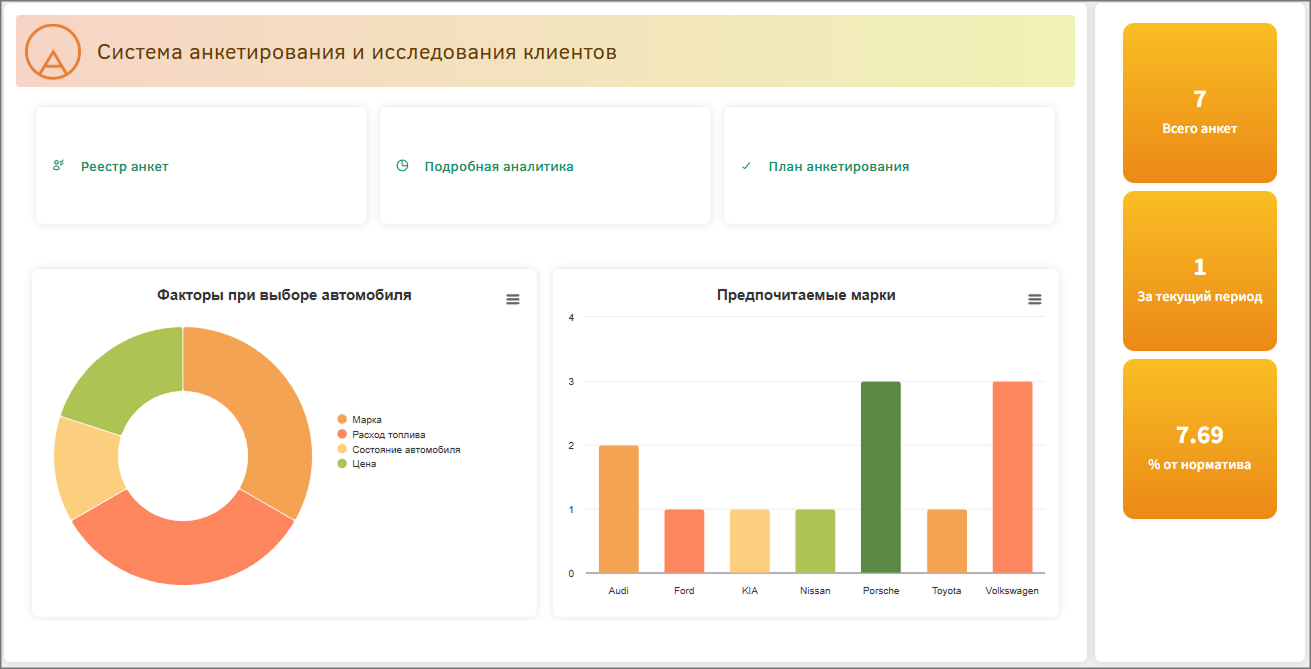
Task: Click the Audi bar in chart
Action: (618, 509)
